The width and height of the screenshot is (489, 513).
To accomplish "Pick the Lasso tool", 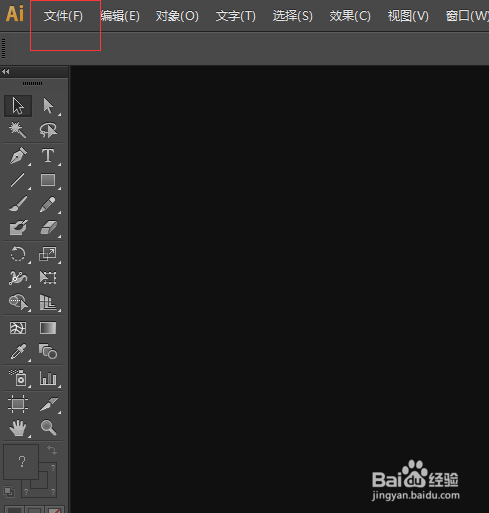I will [48, 130].
